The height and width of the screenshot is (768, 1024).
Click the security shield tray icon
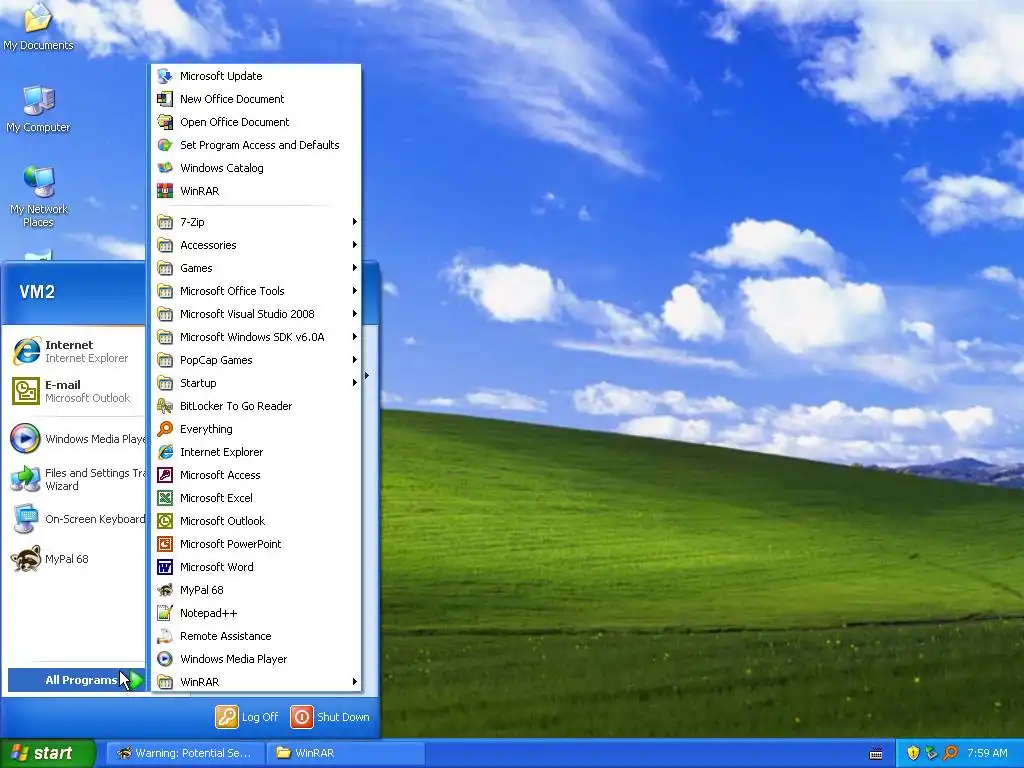(x=913, y=753)
